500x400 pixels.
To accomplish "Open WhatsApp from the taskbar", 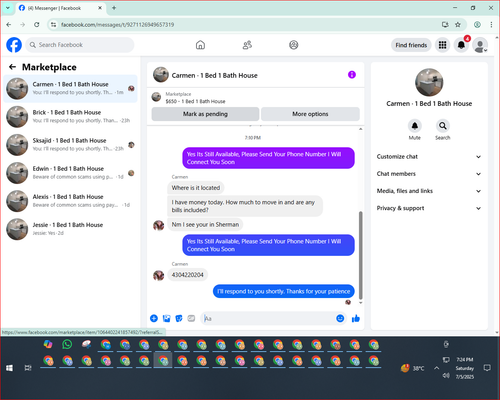I will tap(67, 344).
